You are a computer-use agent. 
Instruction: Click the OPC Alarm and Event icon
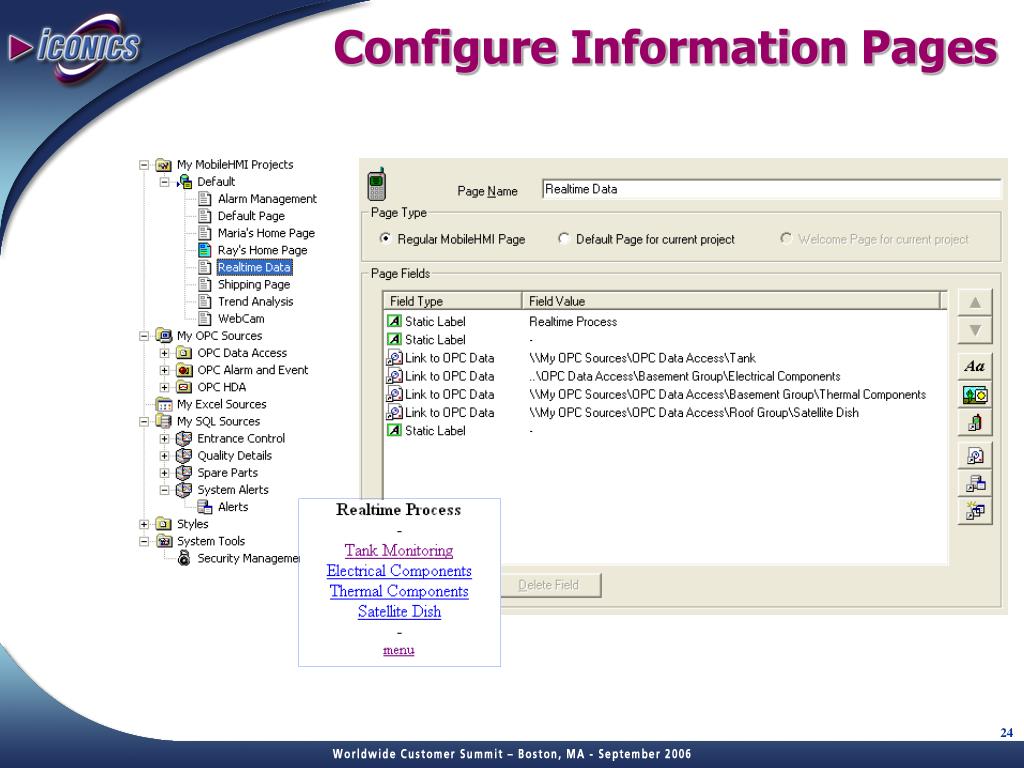point(184,370)
